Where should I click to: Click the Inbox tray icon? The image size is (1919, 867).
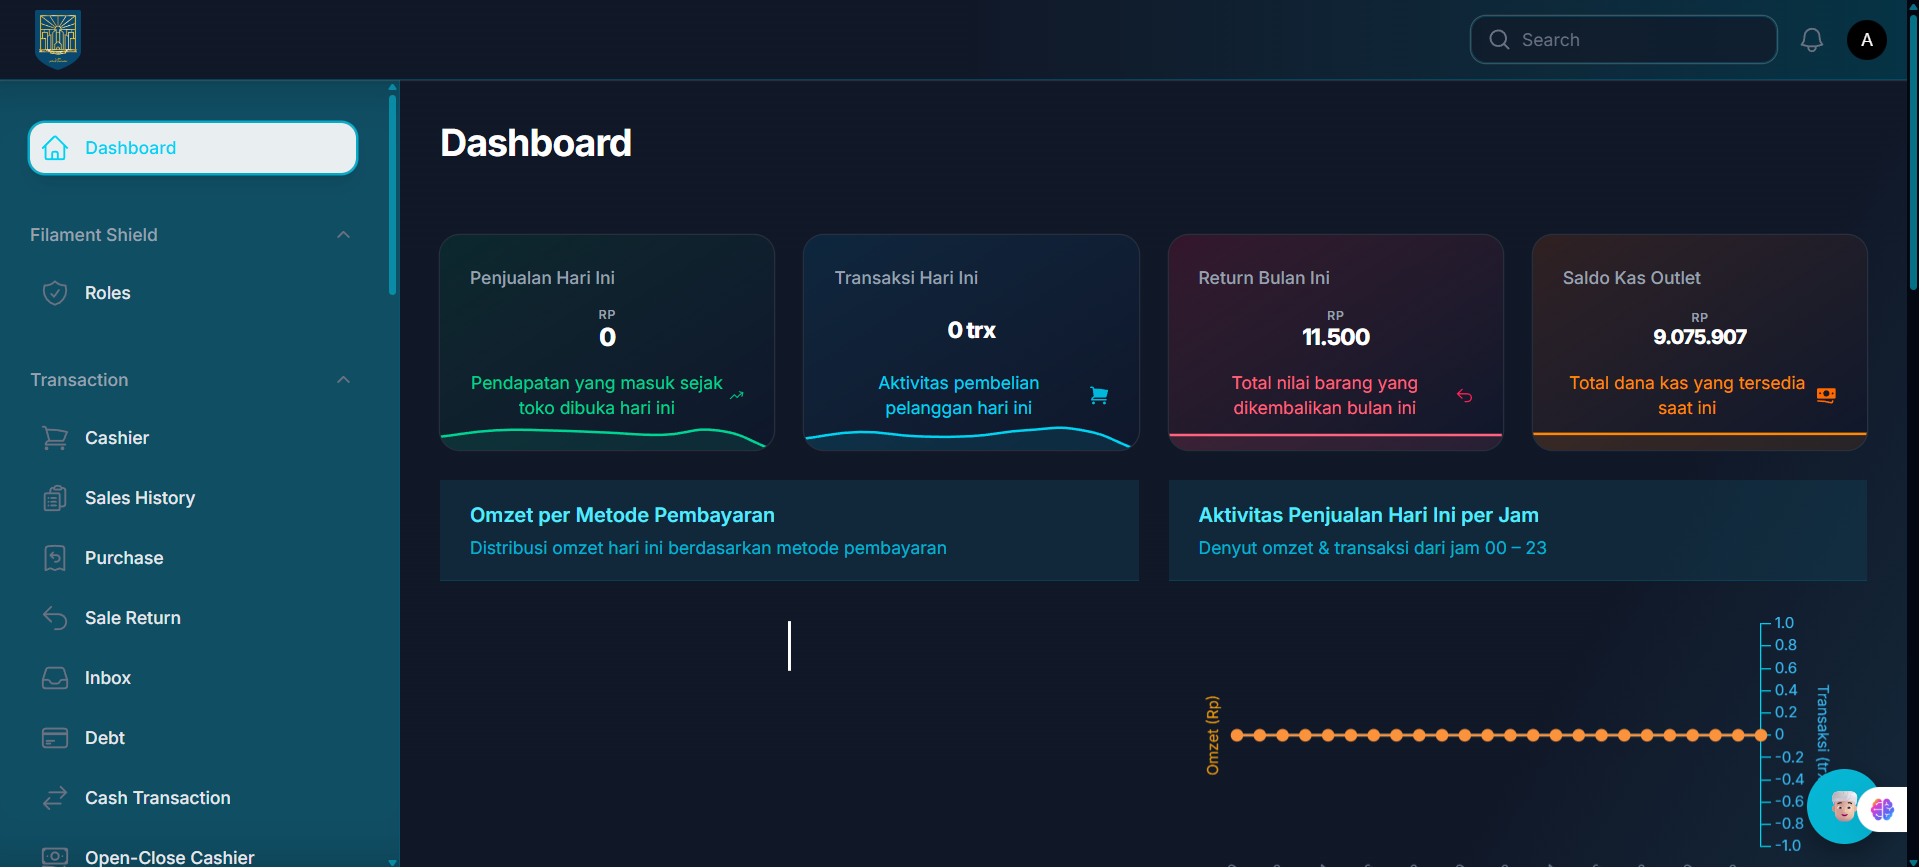pos(55,678)
